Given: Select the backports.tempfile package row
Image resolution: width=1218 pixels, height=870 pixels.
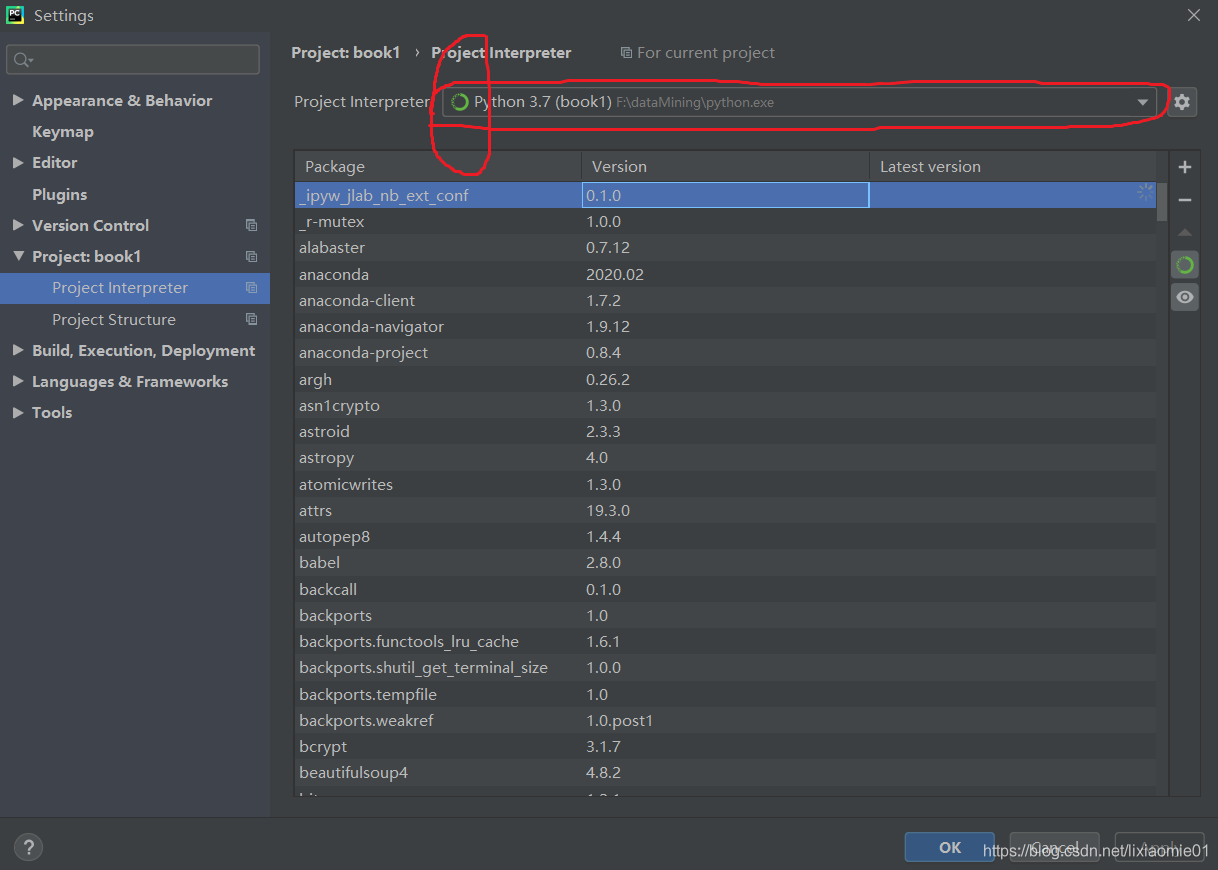Looking at the screenshot, I should pyautogui.click(x=726, y=694).
